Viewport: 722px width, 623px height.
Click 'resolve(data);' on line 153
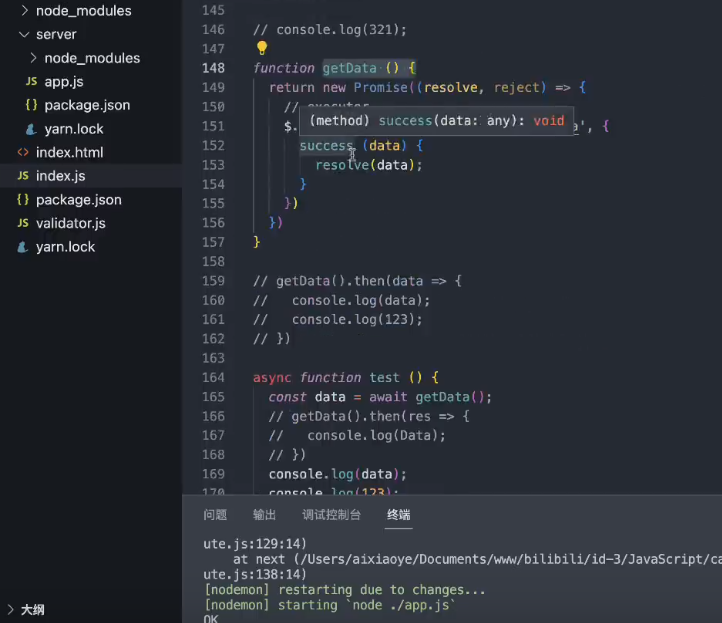(369, 165)
